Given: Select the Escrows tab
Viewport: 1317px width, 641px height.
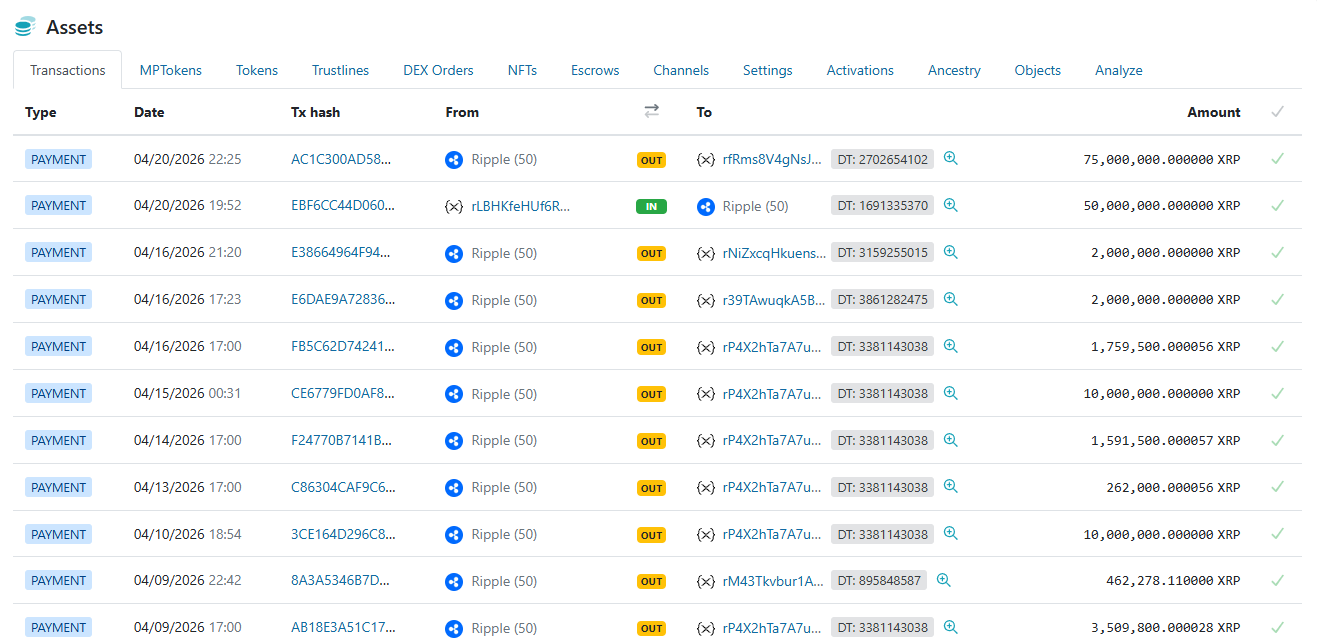Looking at the screenshot, I should tap(595, 70).
